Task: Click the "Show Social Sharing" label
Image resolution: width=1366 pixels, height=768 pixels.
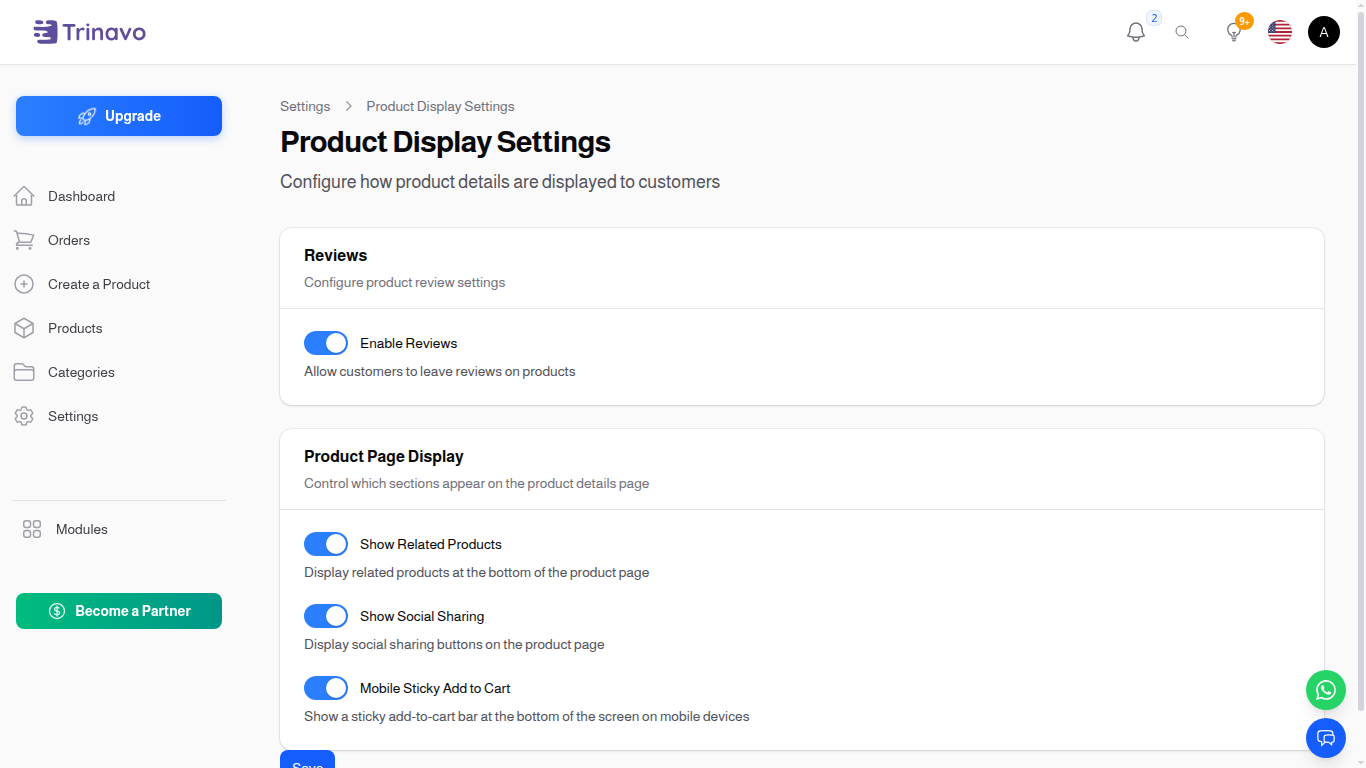Action: point(422,616)
